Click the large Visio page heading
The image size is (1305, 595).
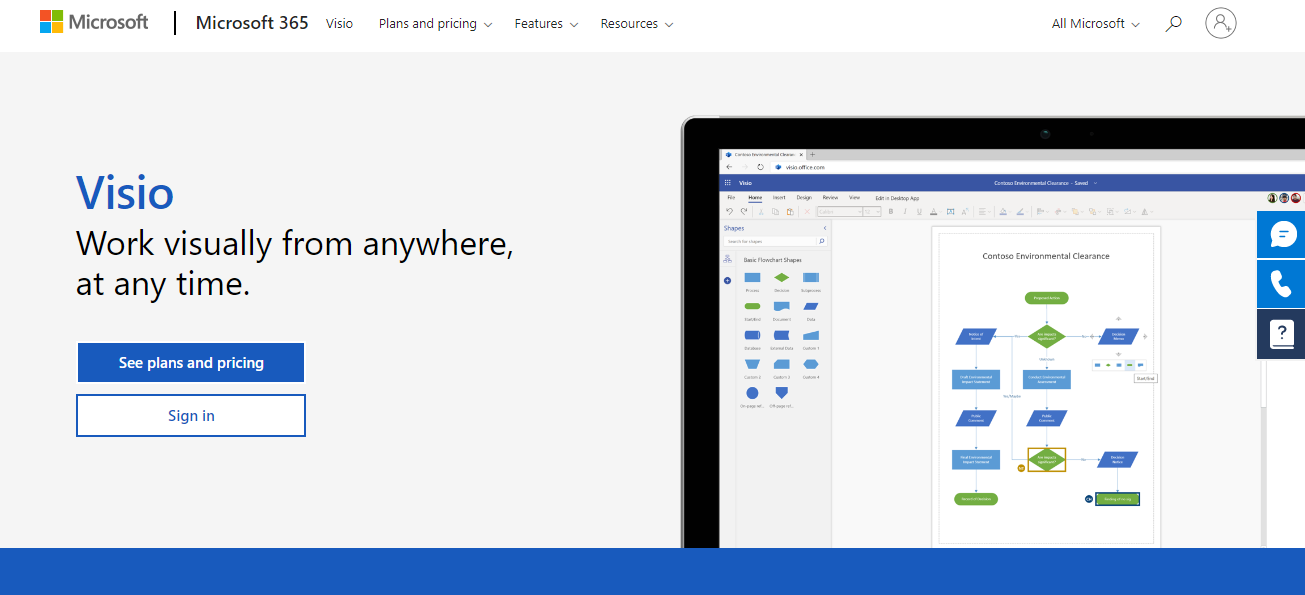125,192
